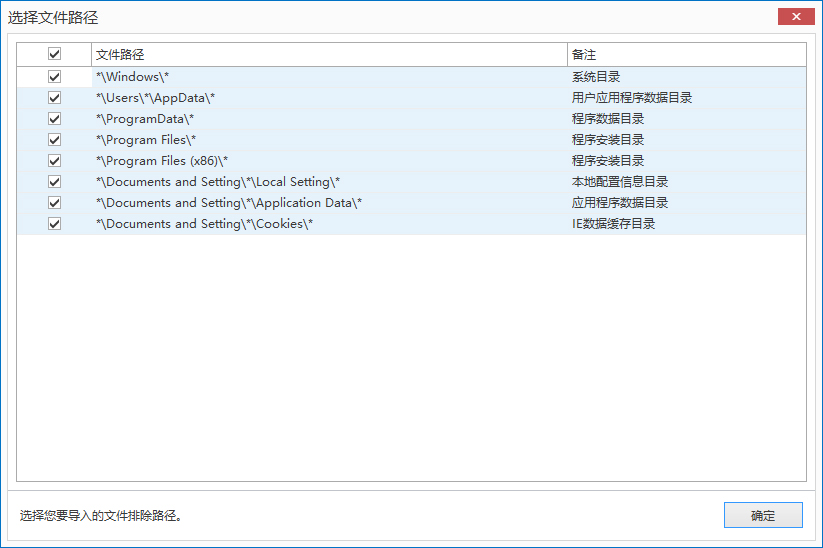823x548 pixels.
Task: Select the Documents and Setting Cookies path
Action: pyautogui.click(x=204, y=224)
